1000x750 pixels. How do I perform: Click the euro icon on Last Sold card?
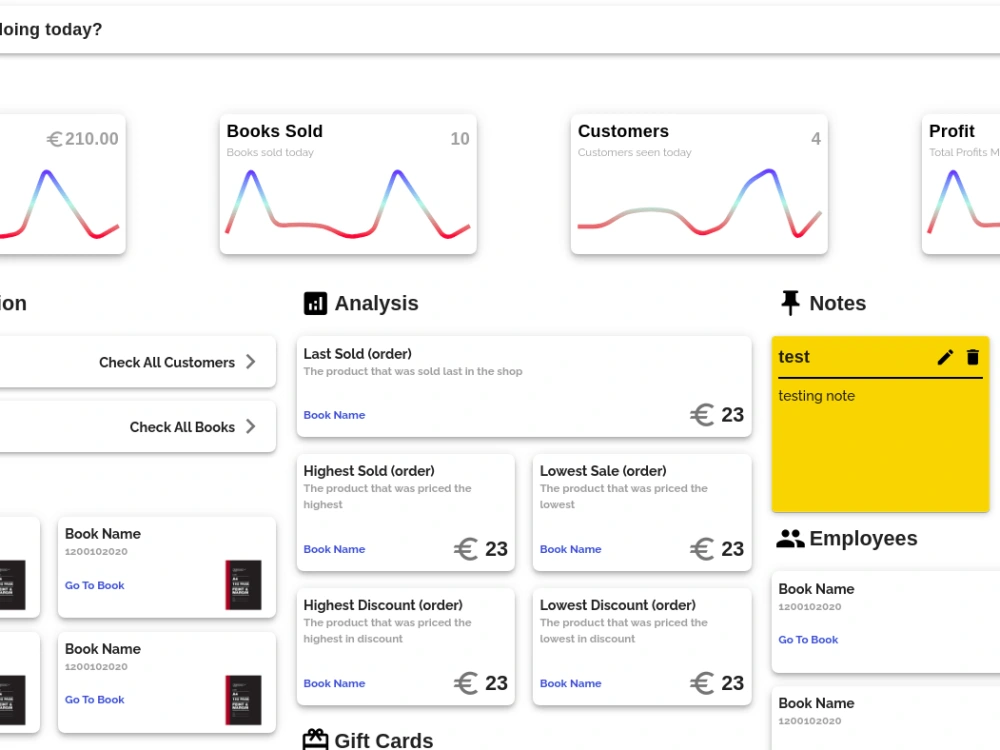point(702,415)
